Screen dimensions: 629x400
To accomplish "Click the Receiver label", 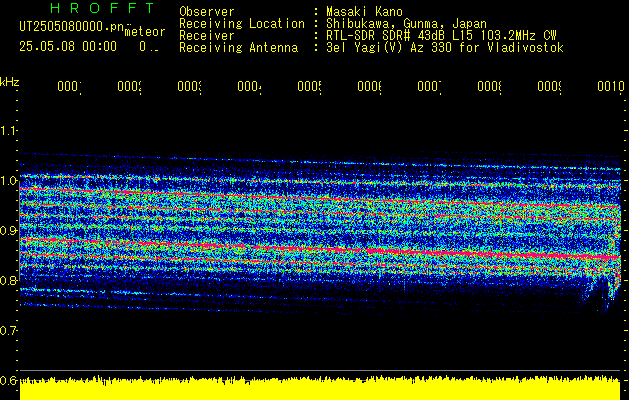I will pos(207,36).
